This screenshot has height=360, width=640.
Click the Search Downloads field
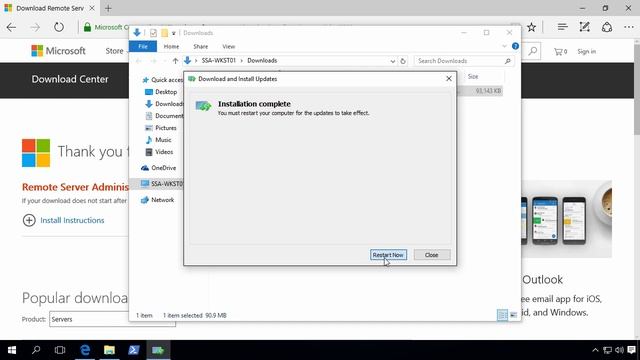click(x=464, y=61)
